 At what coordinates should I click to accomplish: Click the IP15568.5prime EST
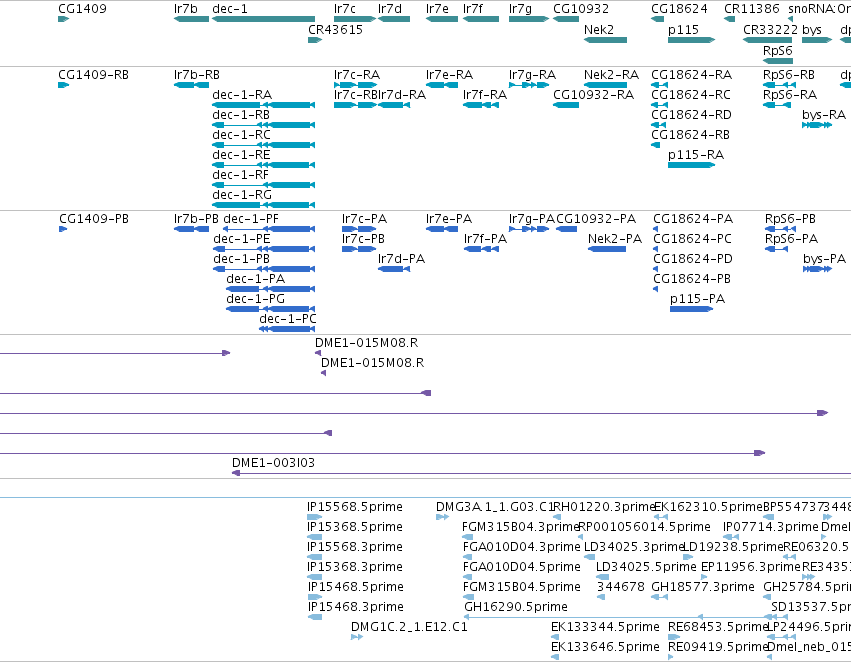[x=315, y=517]
